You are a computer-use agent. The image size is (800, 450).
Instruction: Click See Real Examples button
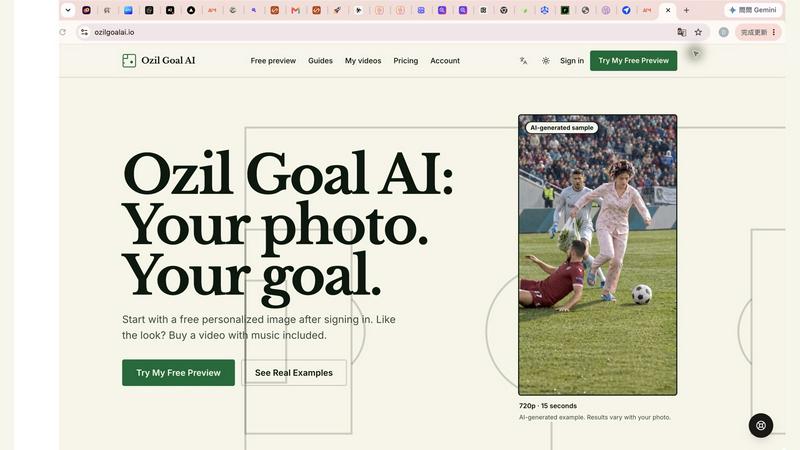[294, 372]
